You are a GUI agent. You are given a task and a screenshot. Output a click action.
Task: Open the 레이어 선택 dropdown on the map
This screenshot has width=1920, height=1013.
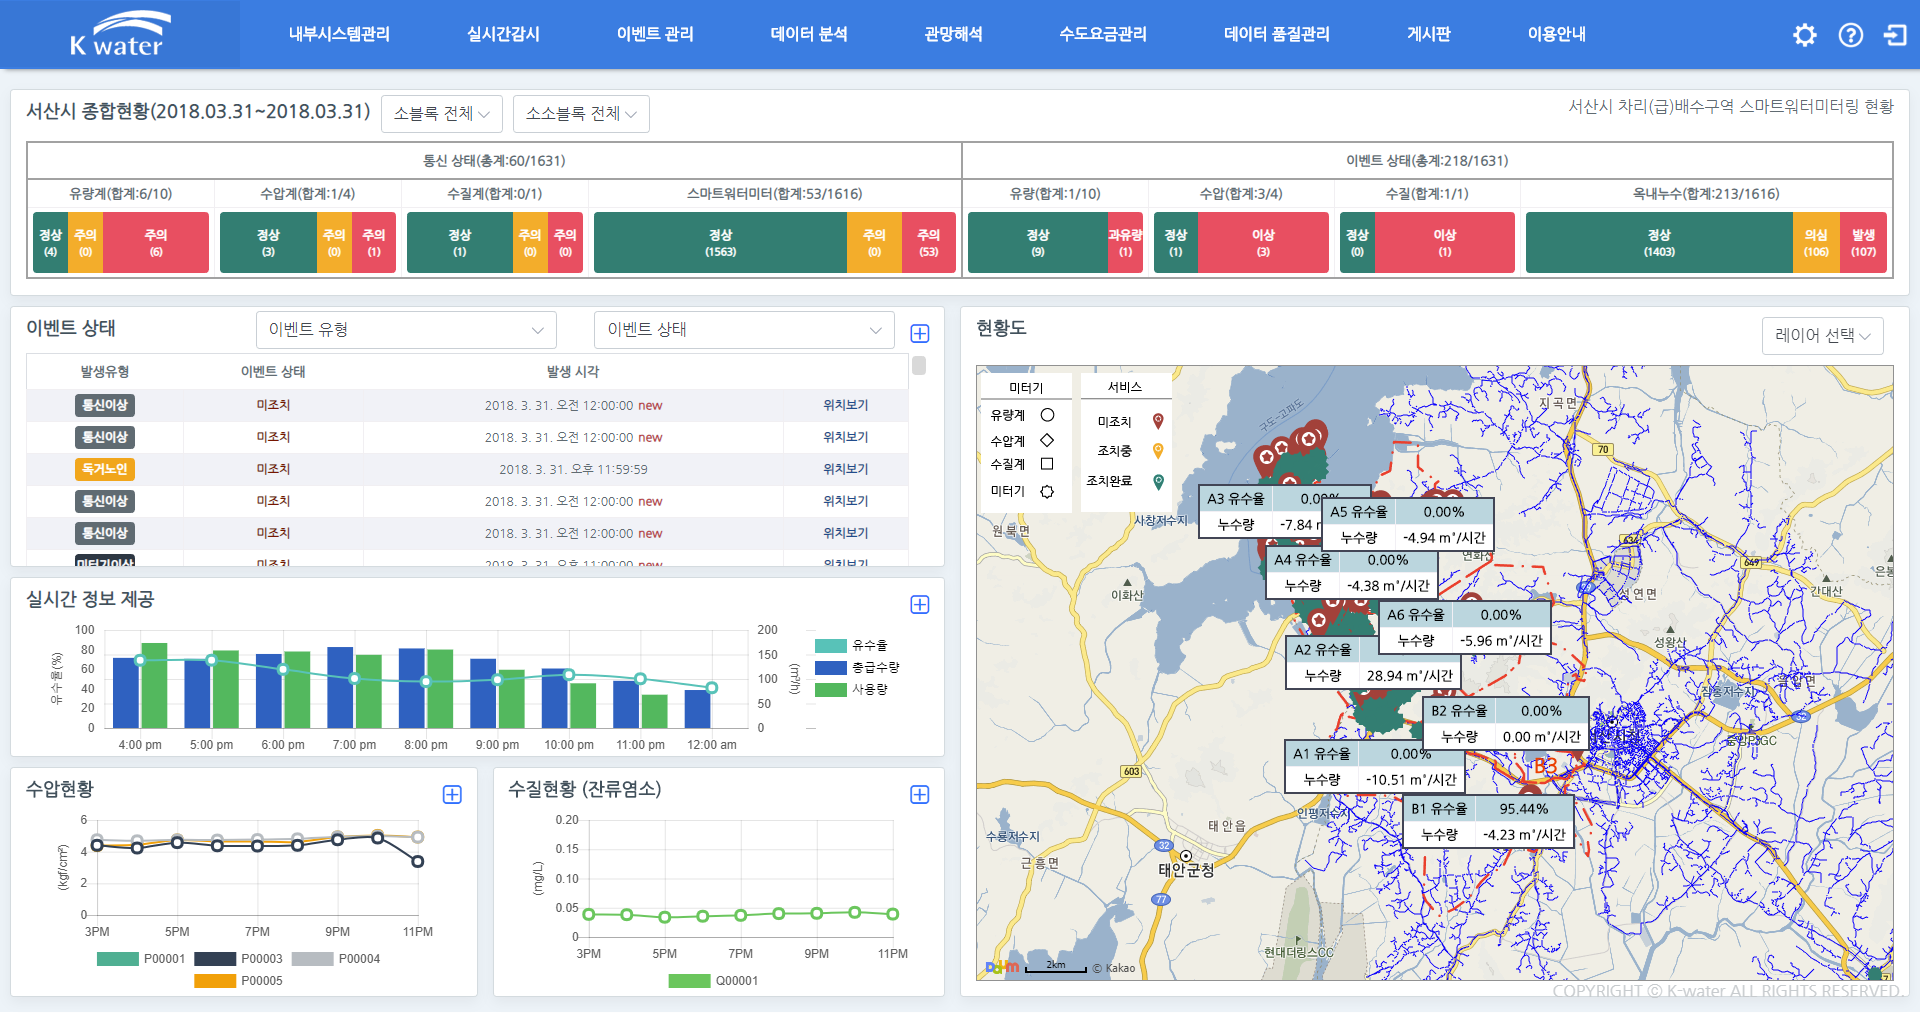point(1822,336)
